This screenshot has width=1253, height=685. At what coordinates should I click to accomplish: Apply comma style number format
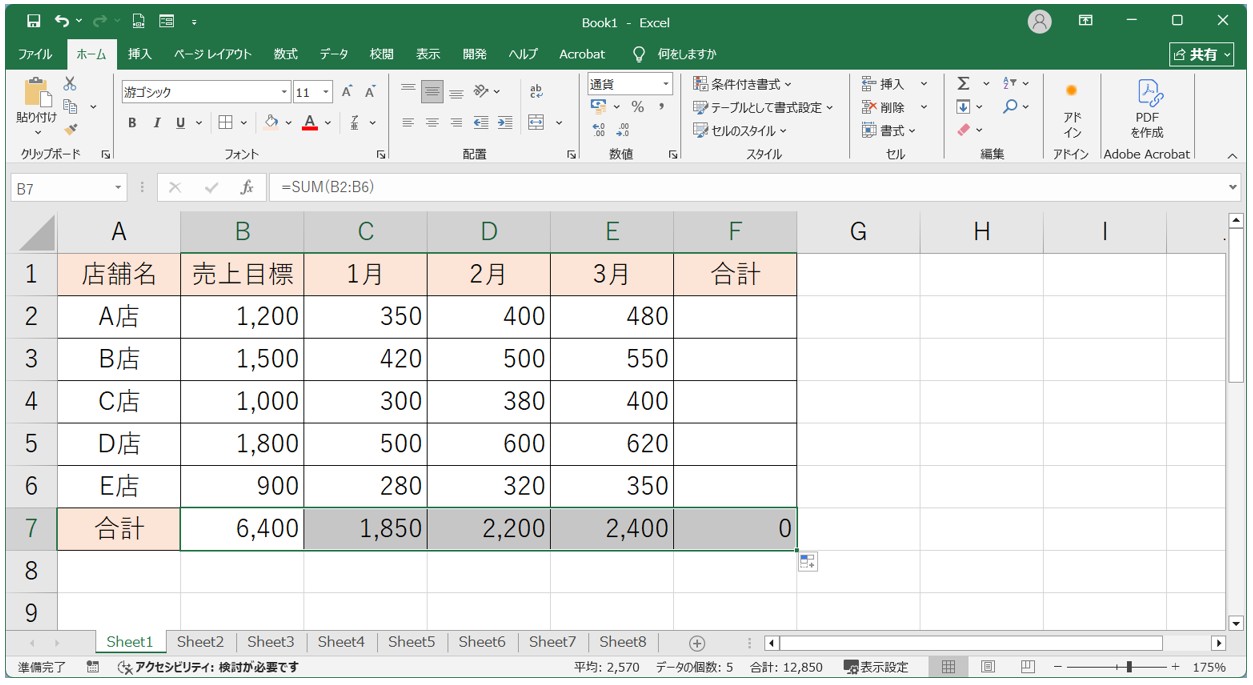coord(662,107)
